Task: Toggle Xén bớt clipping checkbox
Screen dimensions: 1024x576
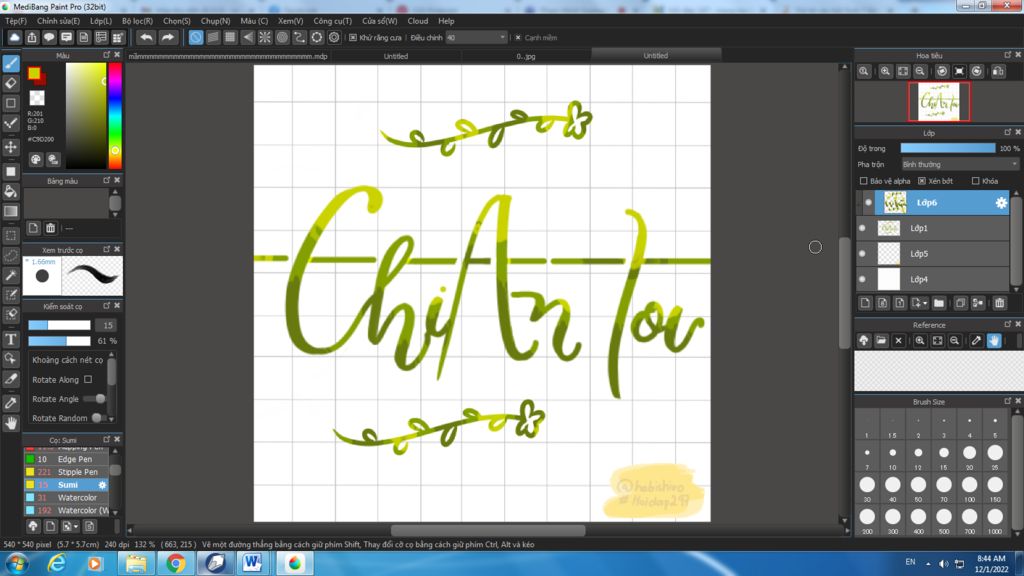Action: click(921, 181)
